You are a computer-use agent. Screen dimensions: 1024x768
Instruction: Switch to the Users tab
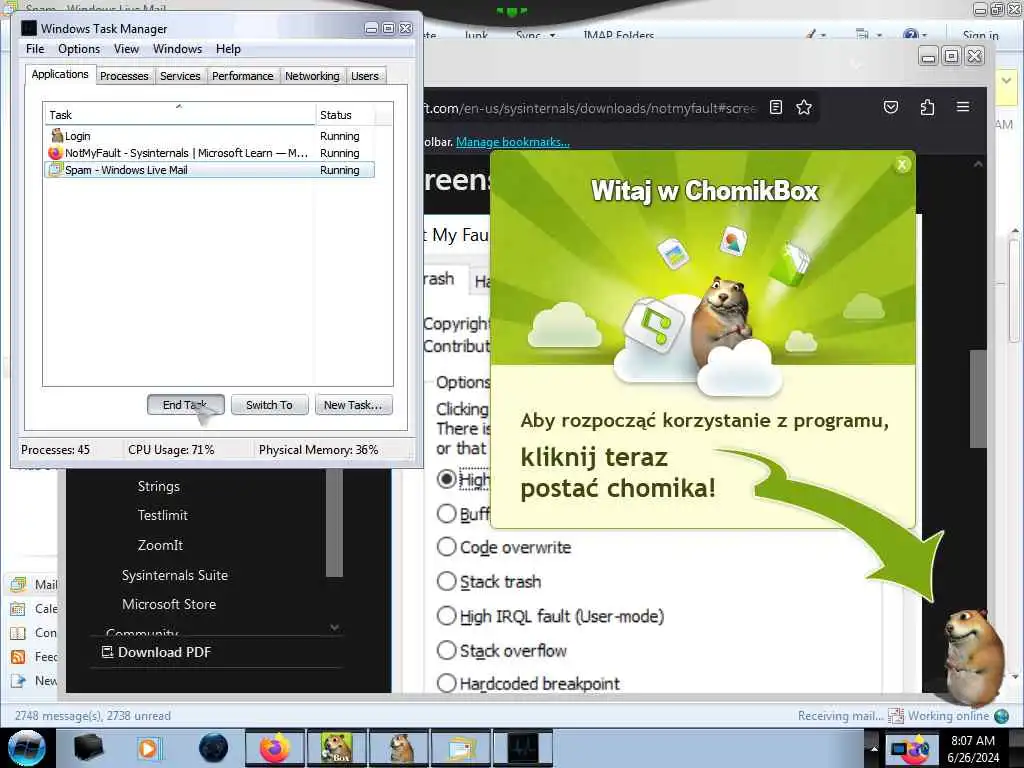click(365, 76)
